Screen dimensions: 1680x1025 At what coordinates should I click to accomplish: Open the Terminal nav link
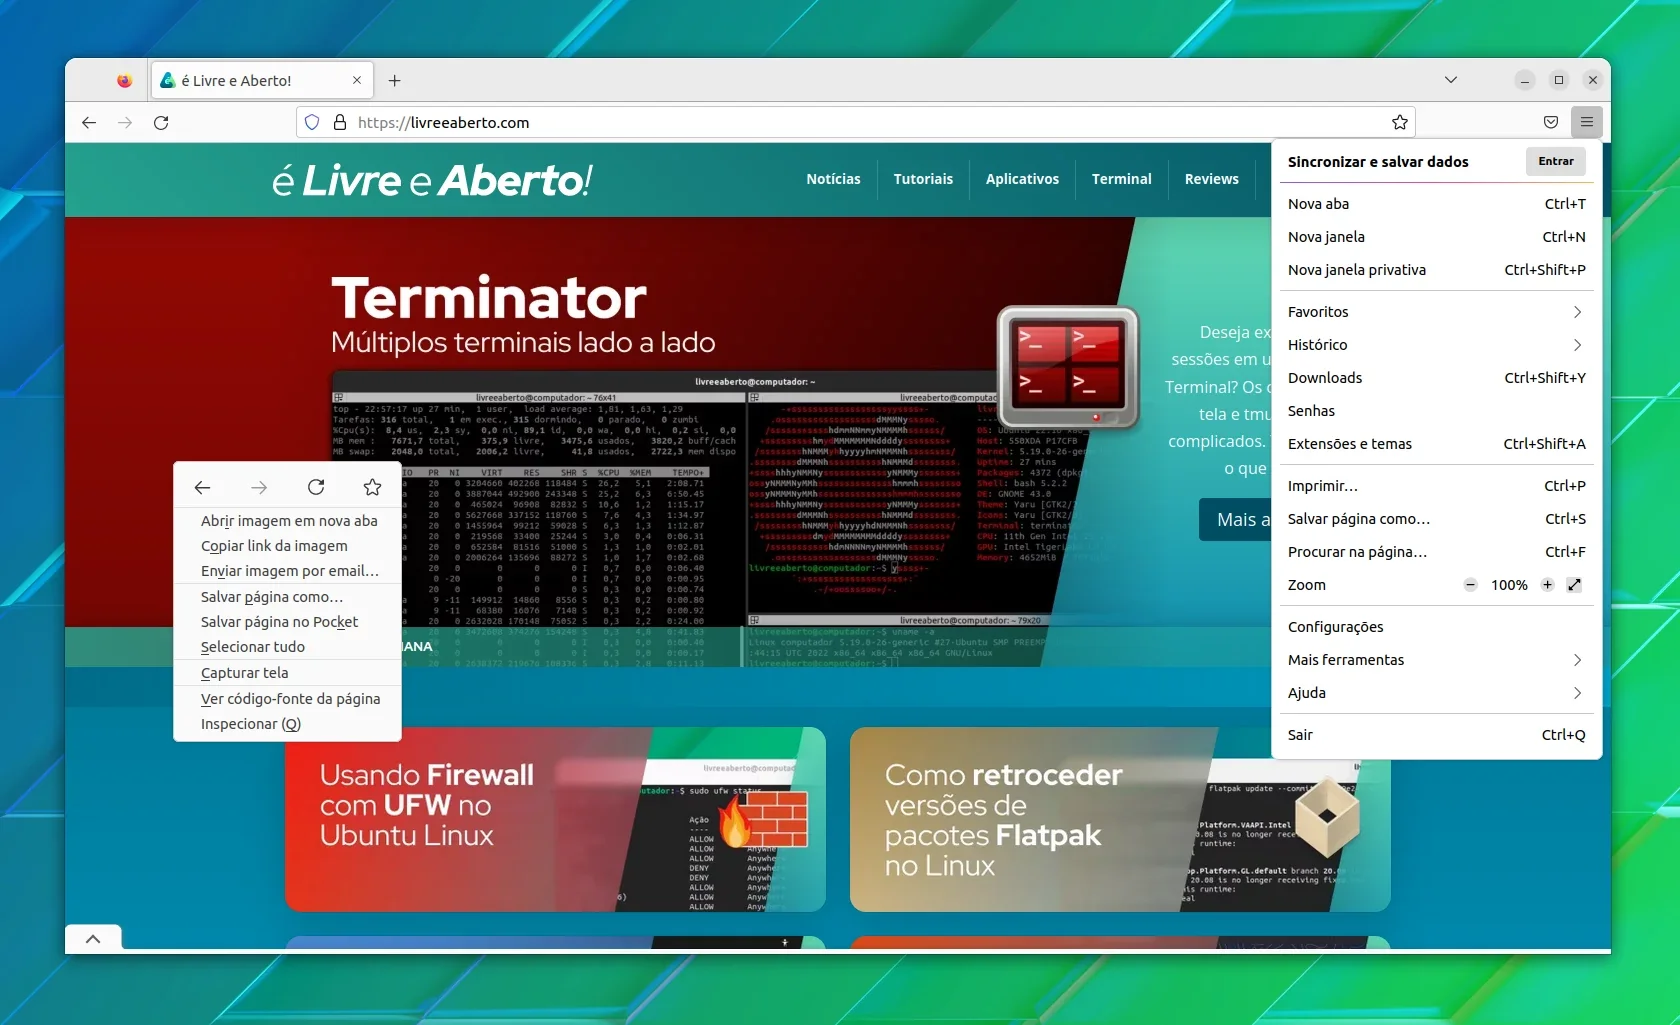1121,179
